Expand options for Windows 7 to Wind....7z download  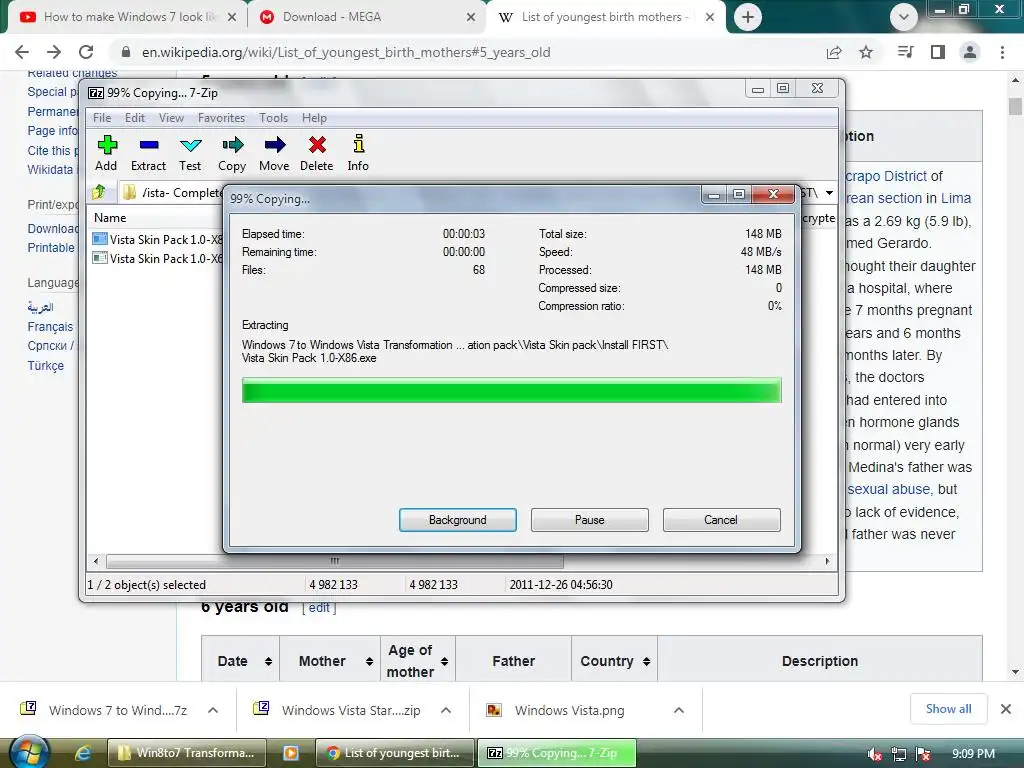coord(213,710)
